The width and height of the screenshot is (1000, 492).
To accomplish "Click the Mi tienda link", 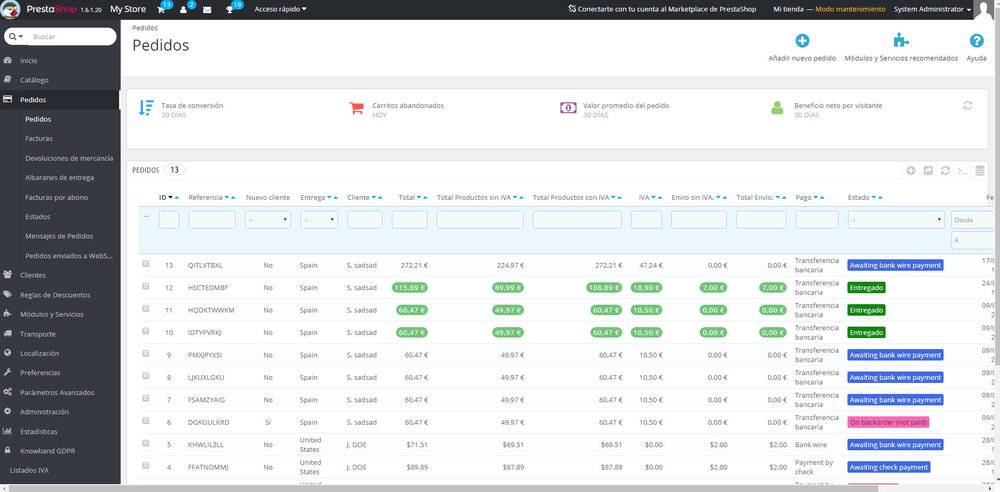I will 790,9.
